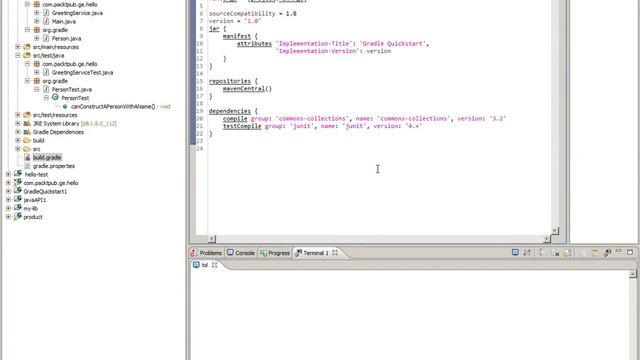Click the canConstructAPersonWithAName method dot icon
The image size is (640, 360).
click(x=65, y=107)
